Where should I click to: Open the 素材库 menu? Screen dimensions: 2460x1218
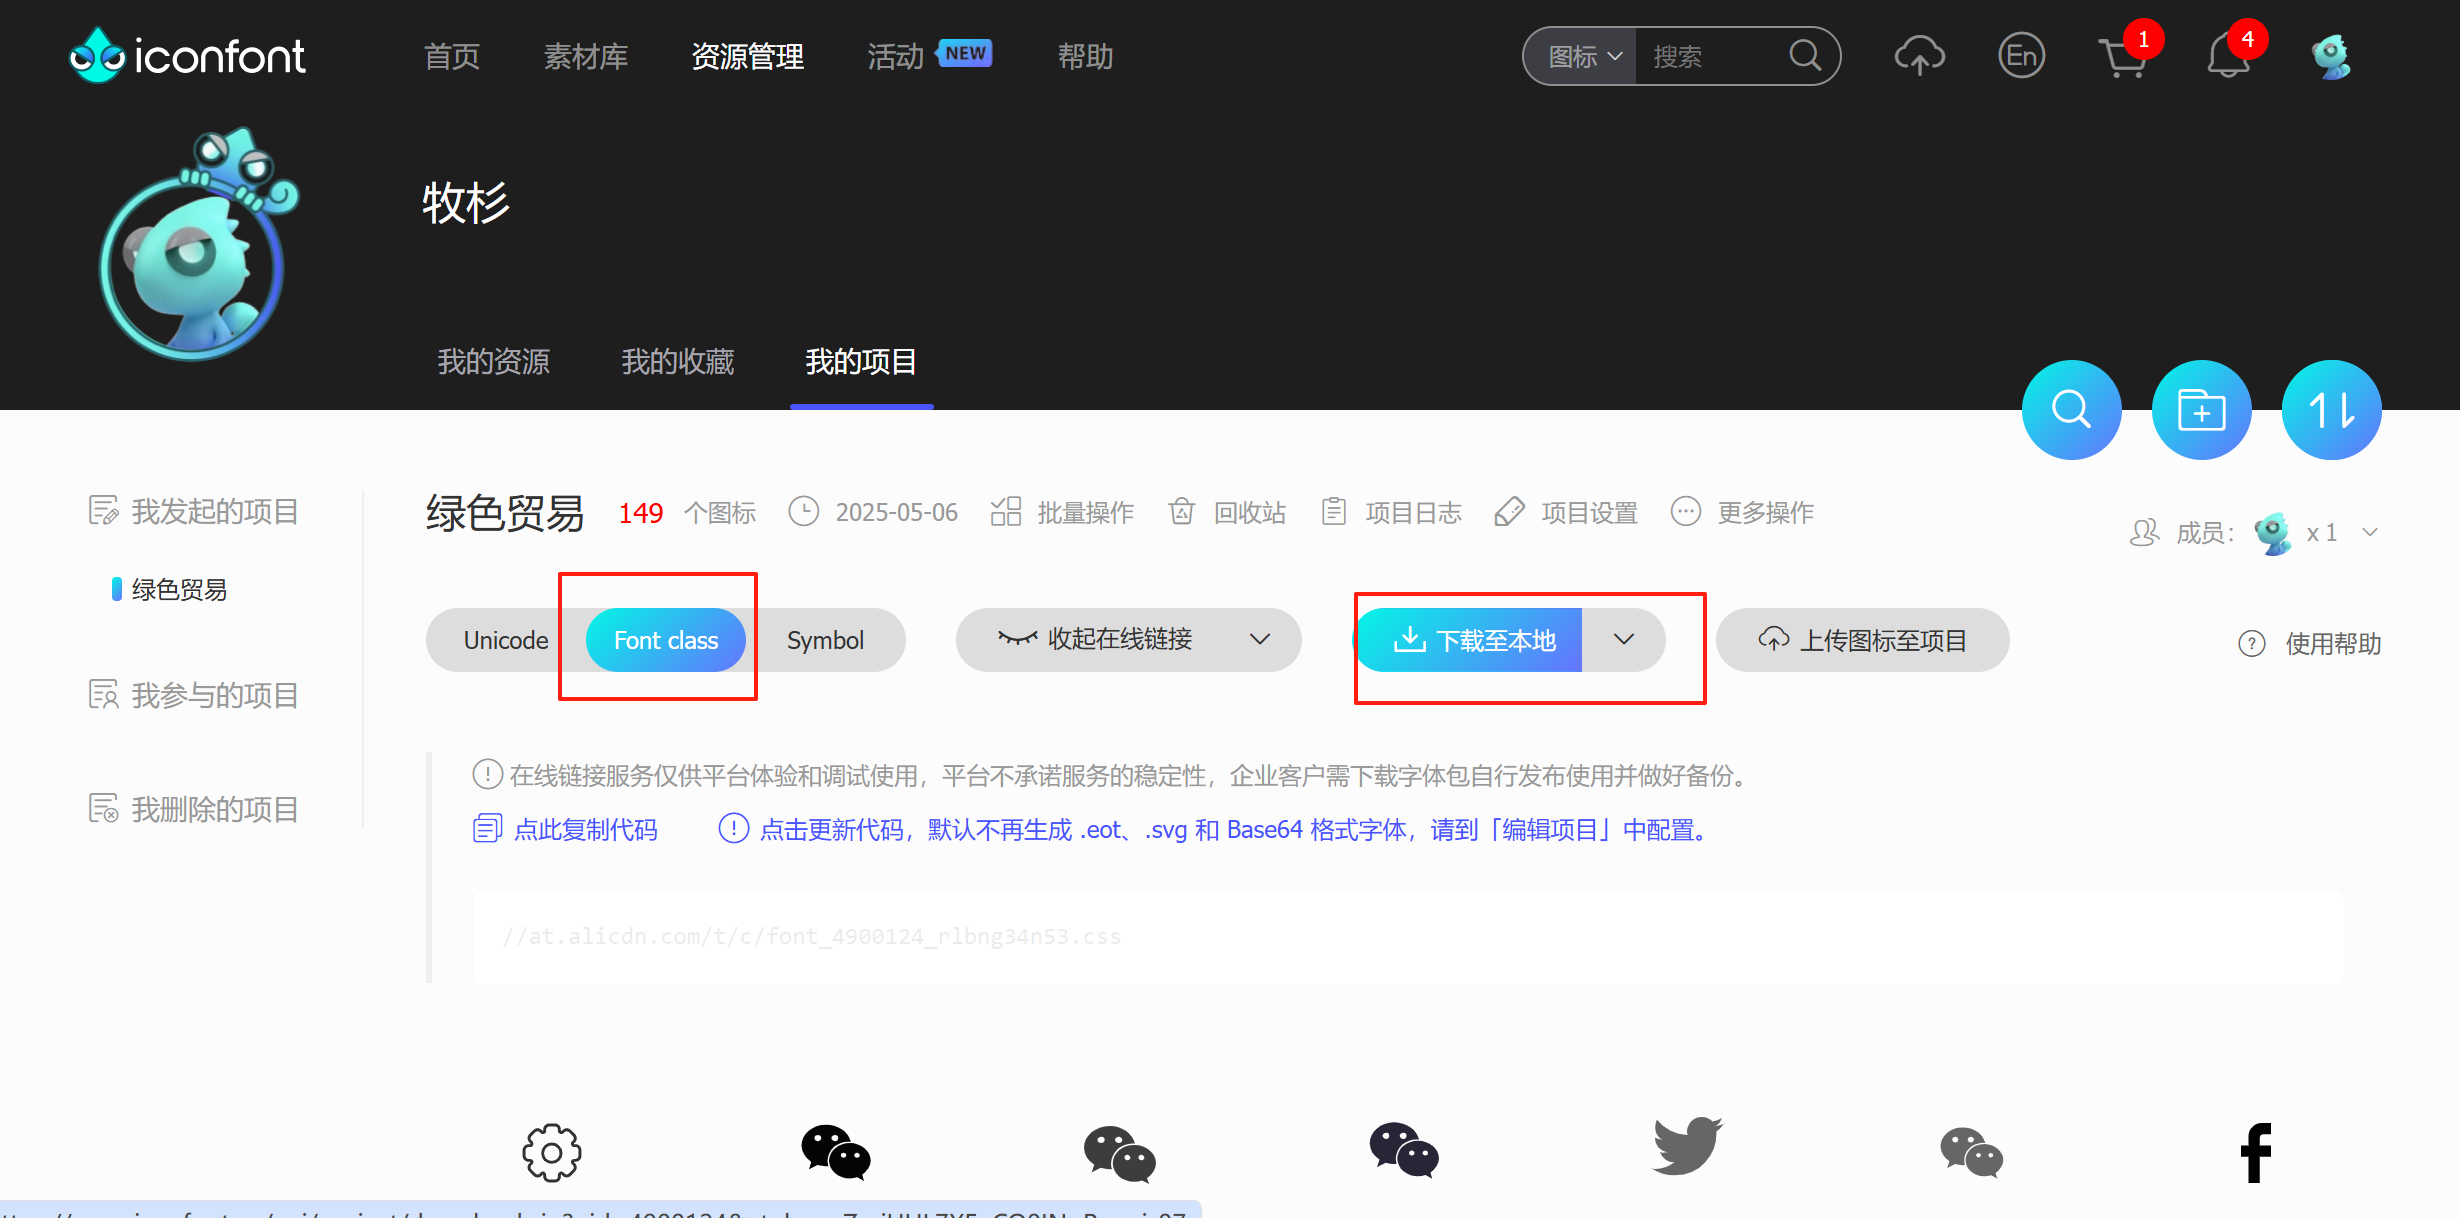585,57
